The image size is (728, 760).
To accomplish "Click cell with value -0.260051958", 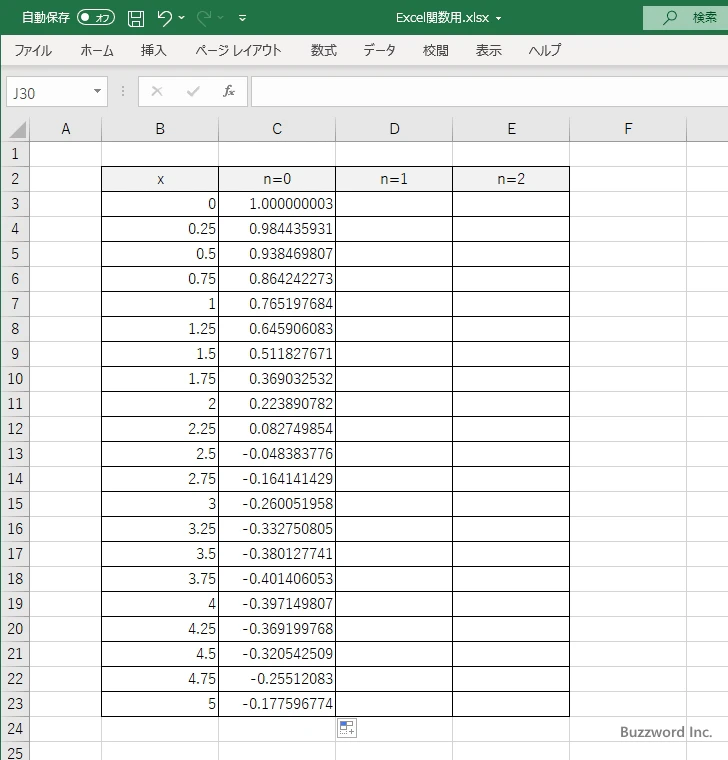I will tap(277, 504).
